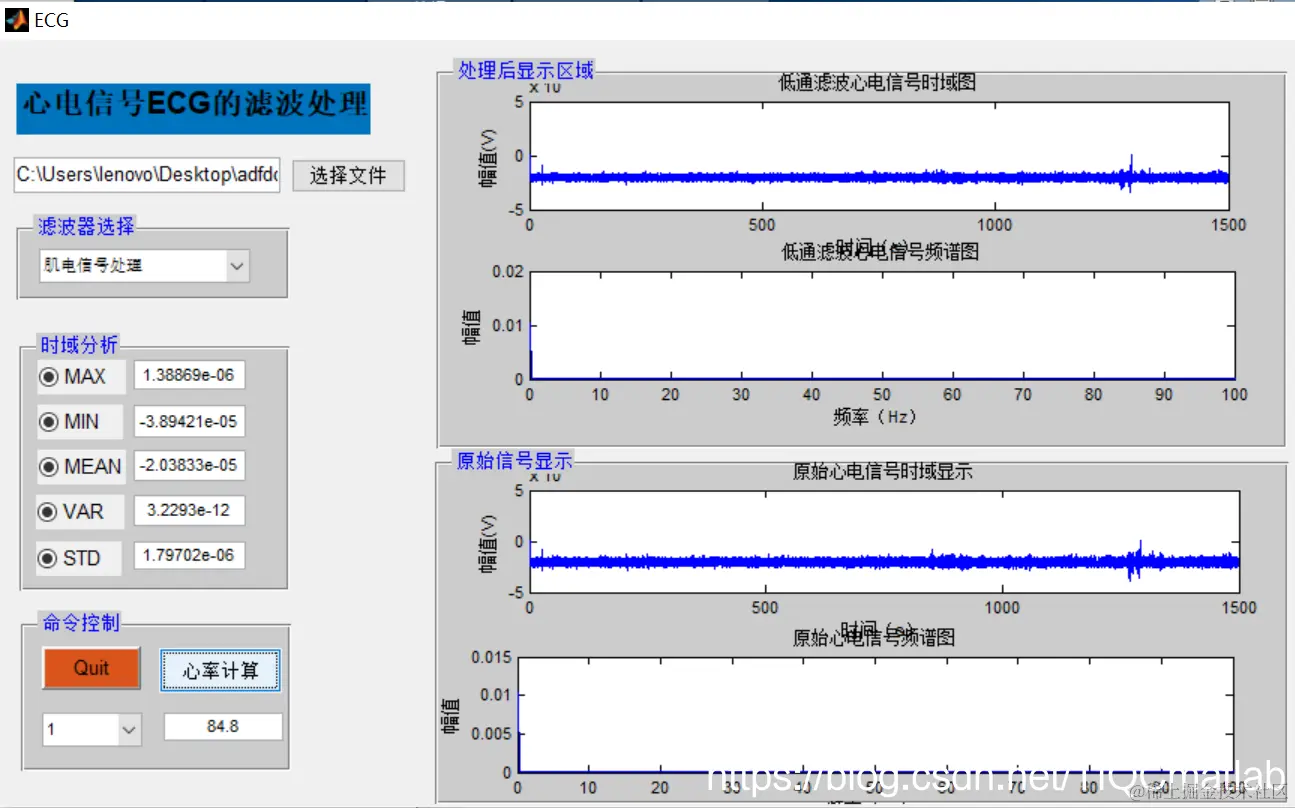Viewport: 1295px width, 808px height.
Task: Click inside the original ECG time-domain plot
Action: point(883,541)
